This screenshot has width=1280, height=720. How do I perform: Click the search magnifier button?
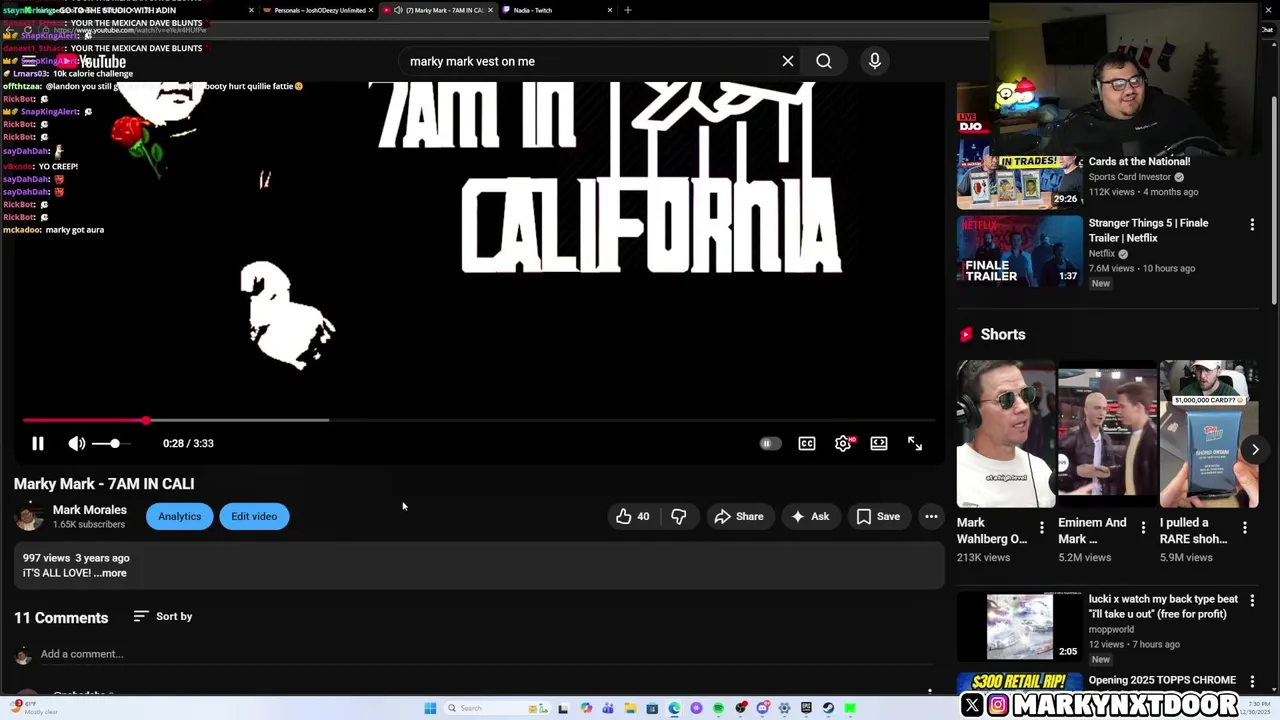coord(824,61)
